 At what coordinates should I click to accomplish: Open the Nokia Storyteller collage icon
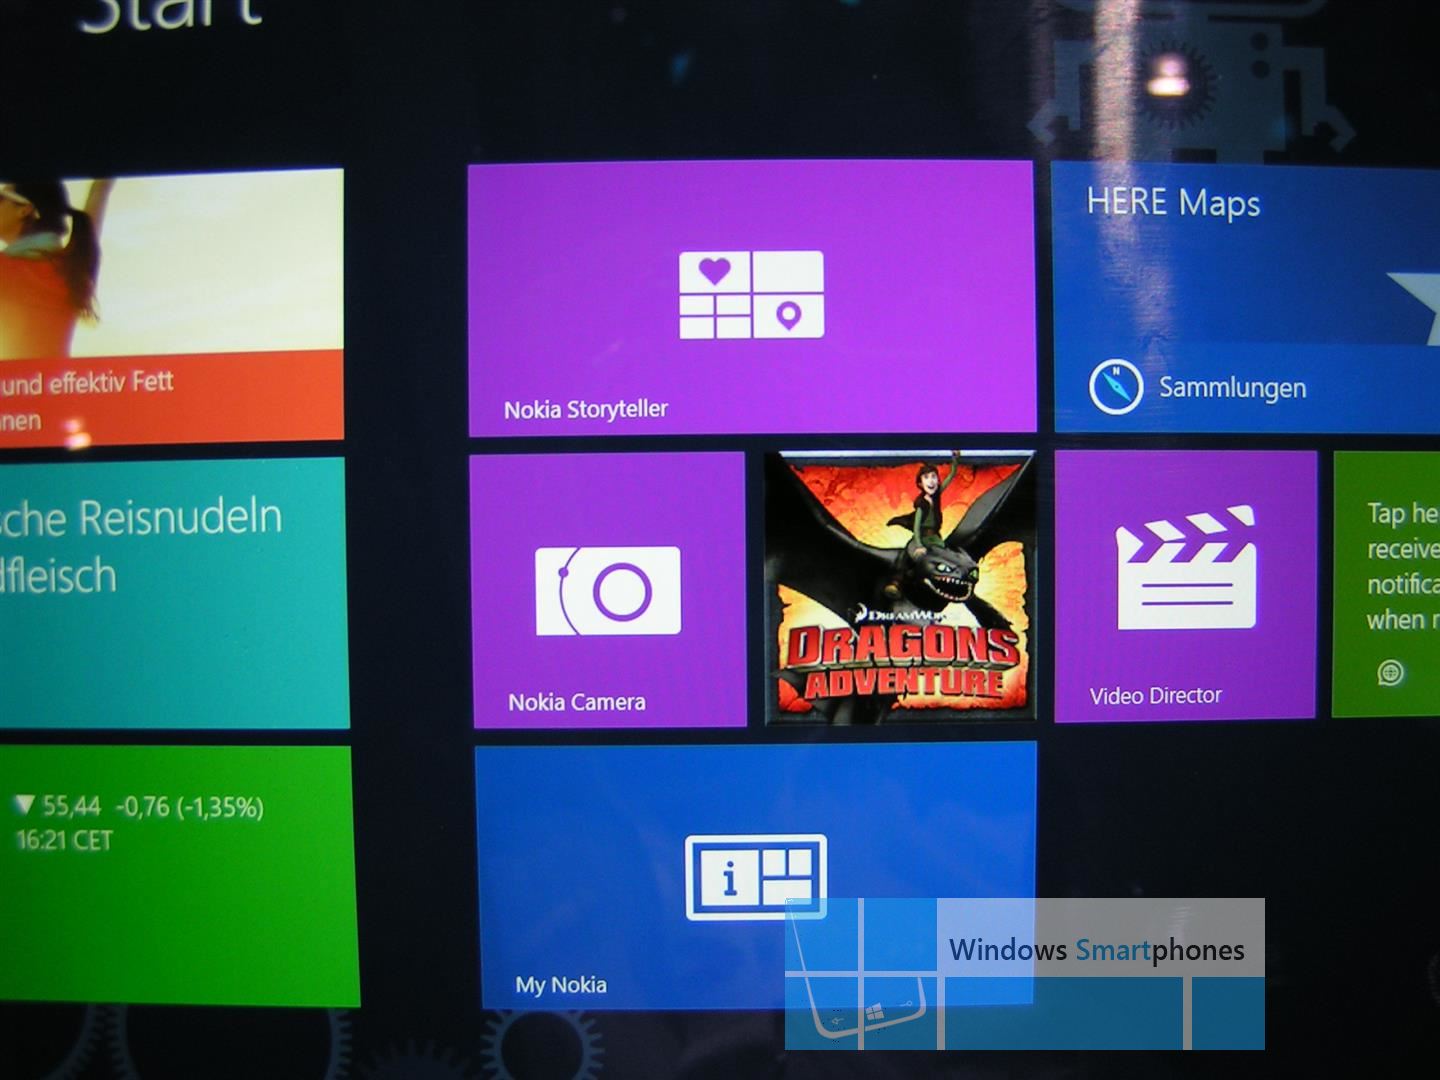(752, 295)
